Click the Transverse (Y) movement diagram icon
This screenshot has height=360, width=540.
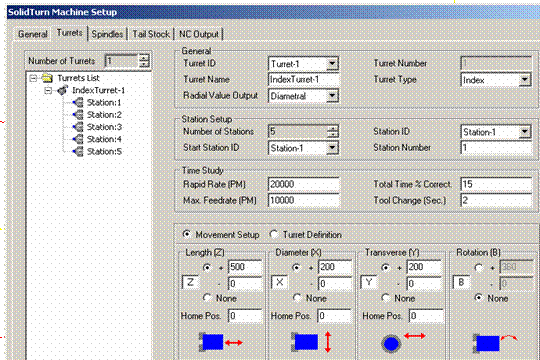pos(403,341)
